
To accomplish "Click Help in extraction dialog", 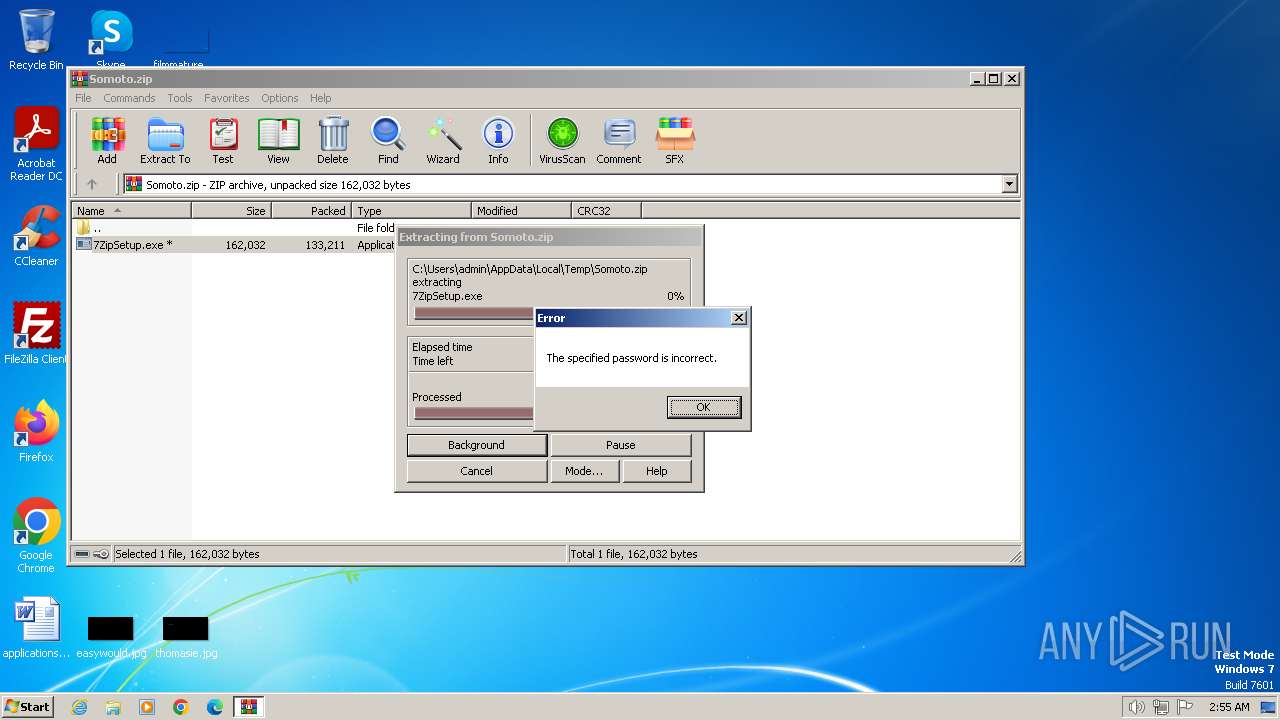I will point(657,471).
